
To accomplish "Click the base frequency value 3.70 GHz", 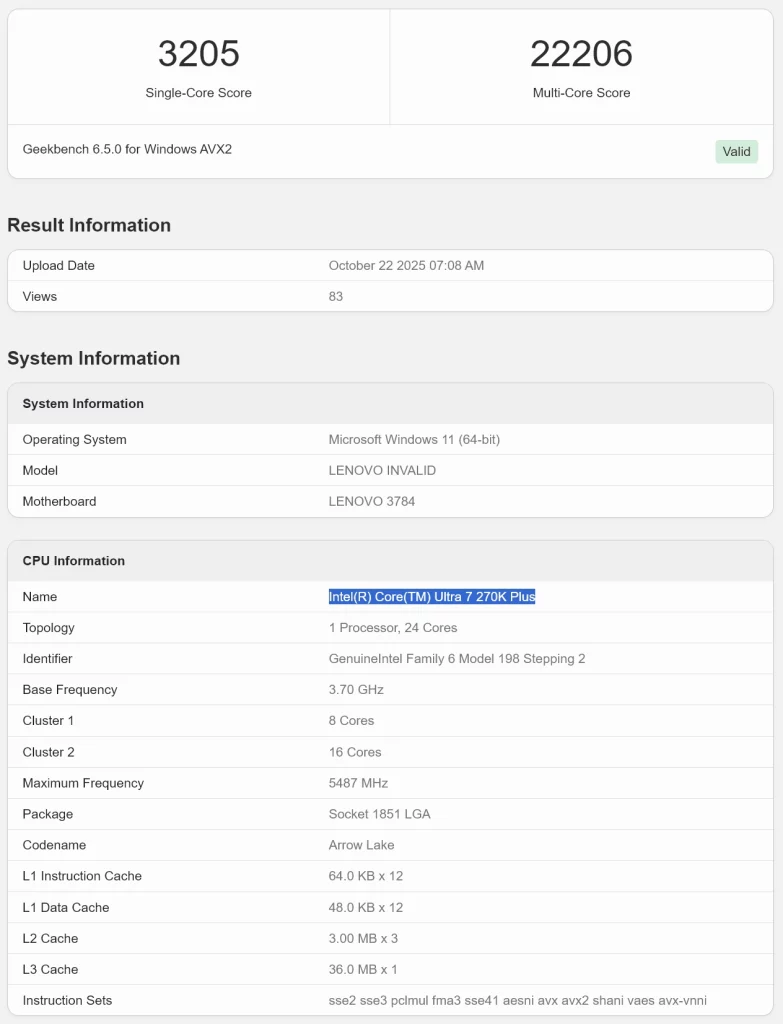I will coord(356,690).
